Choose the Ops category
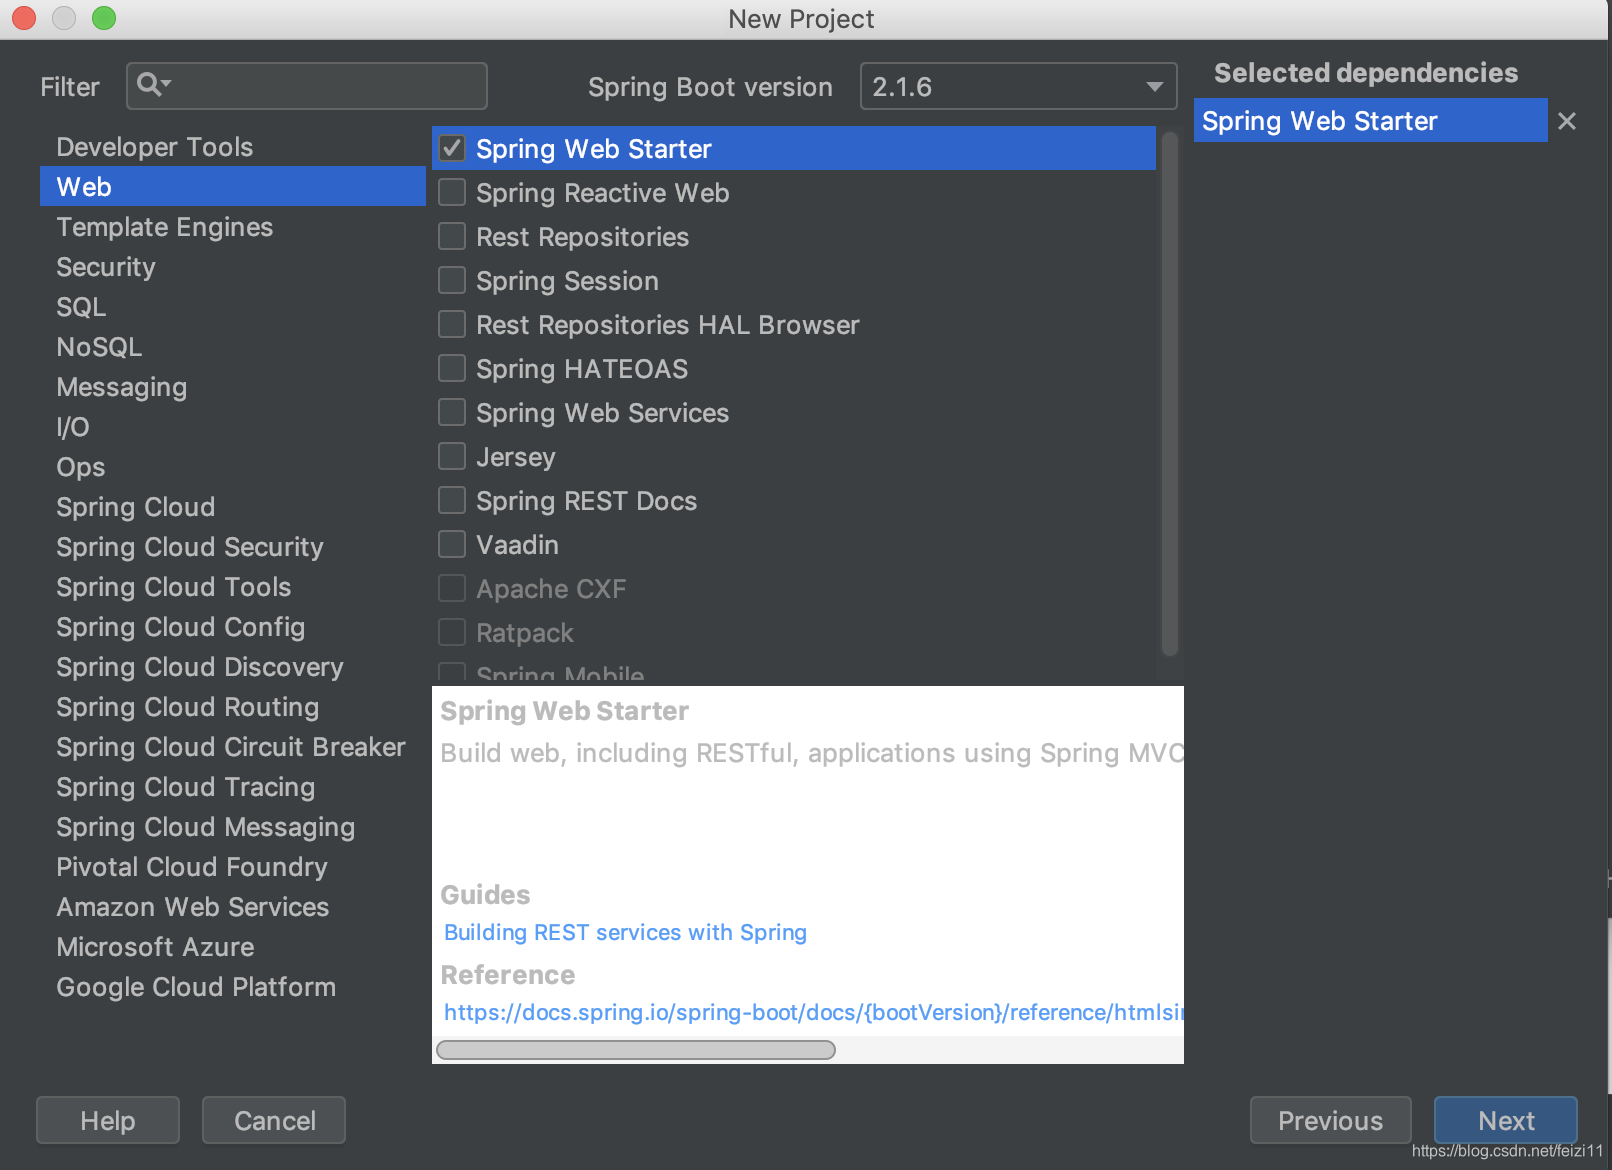Viewport: 1612px width, 1170px height. point(232,467)
